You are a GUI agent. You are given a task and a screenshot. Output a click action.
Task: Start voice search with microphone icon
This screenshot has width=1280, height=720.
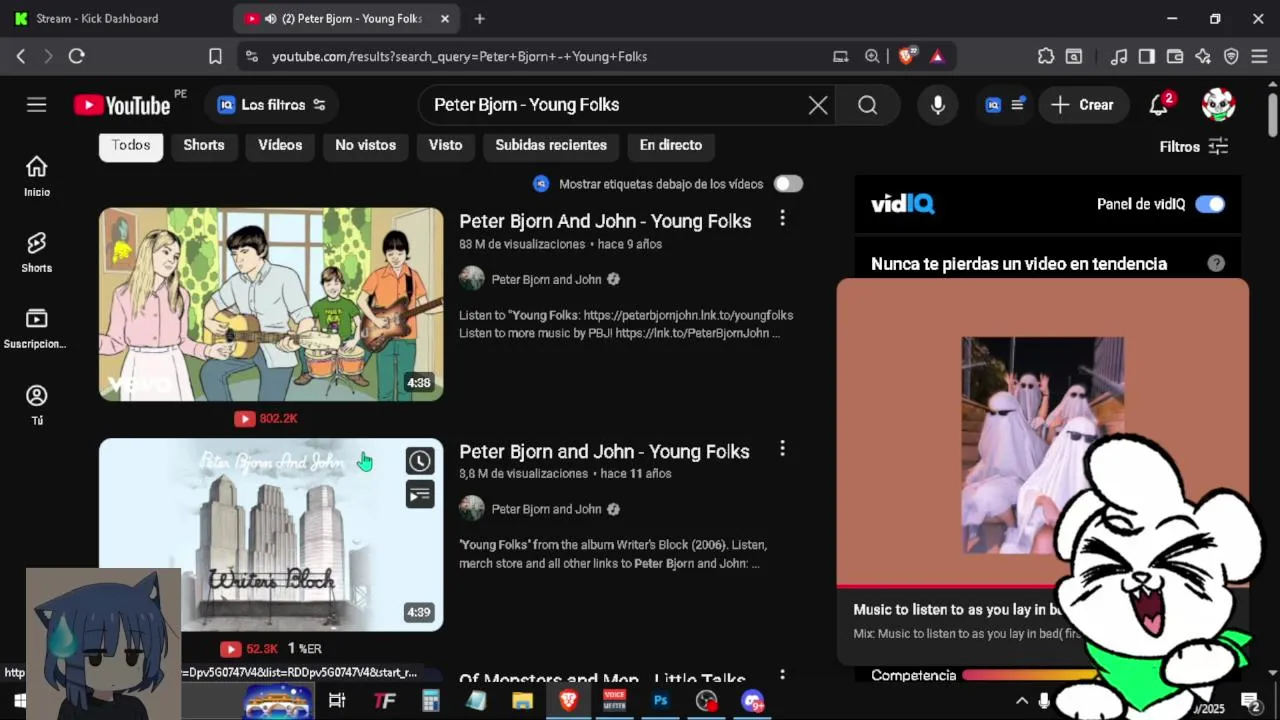tap(938, 105)
